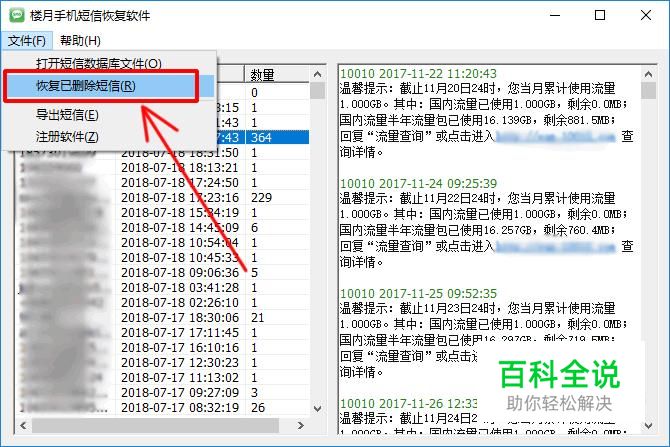Select row 2018-07-18 18:31:50
Viewport: 670px width, 447px height.
[162, 153]
